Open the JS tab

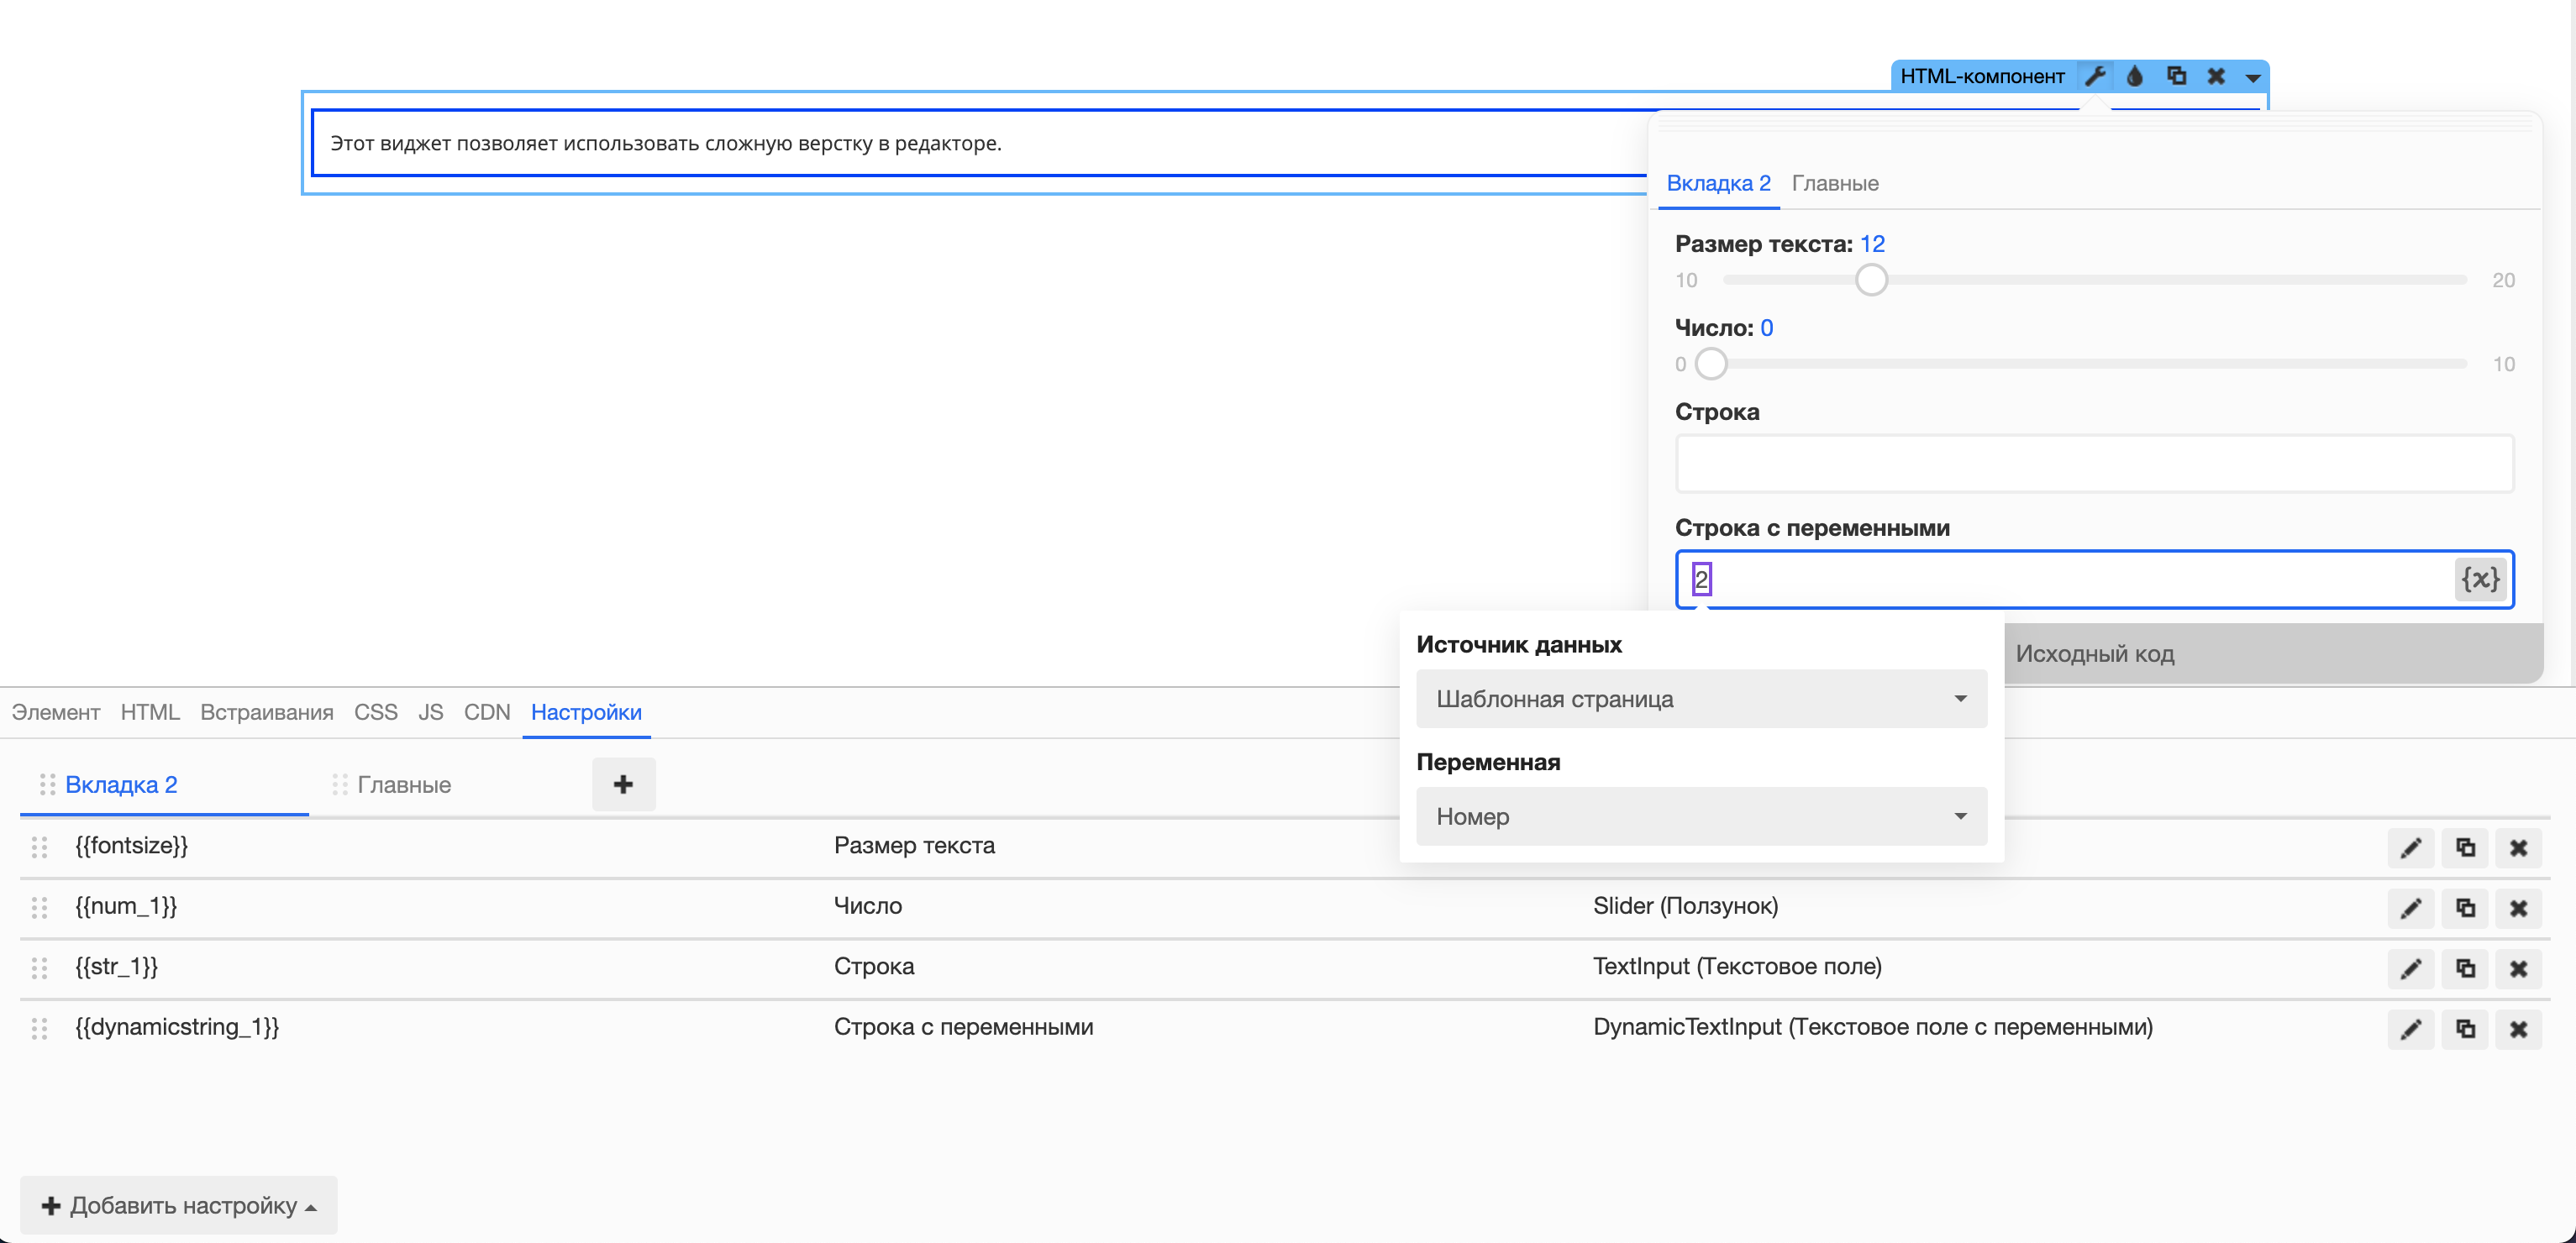(431, 712)
